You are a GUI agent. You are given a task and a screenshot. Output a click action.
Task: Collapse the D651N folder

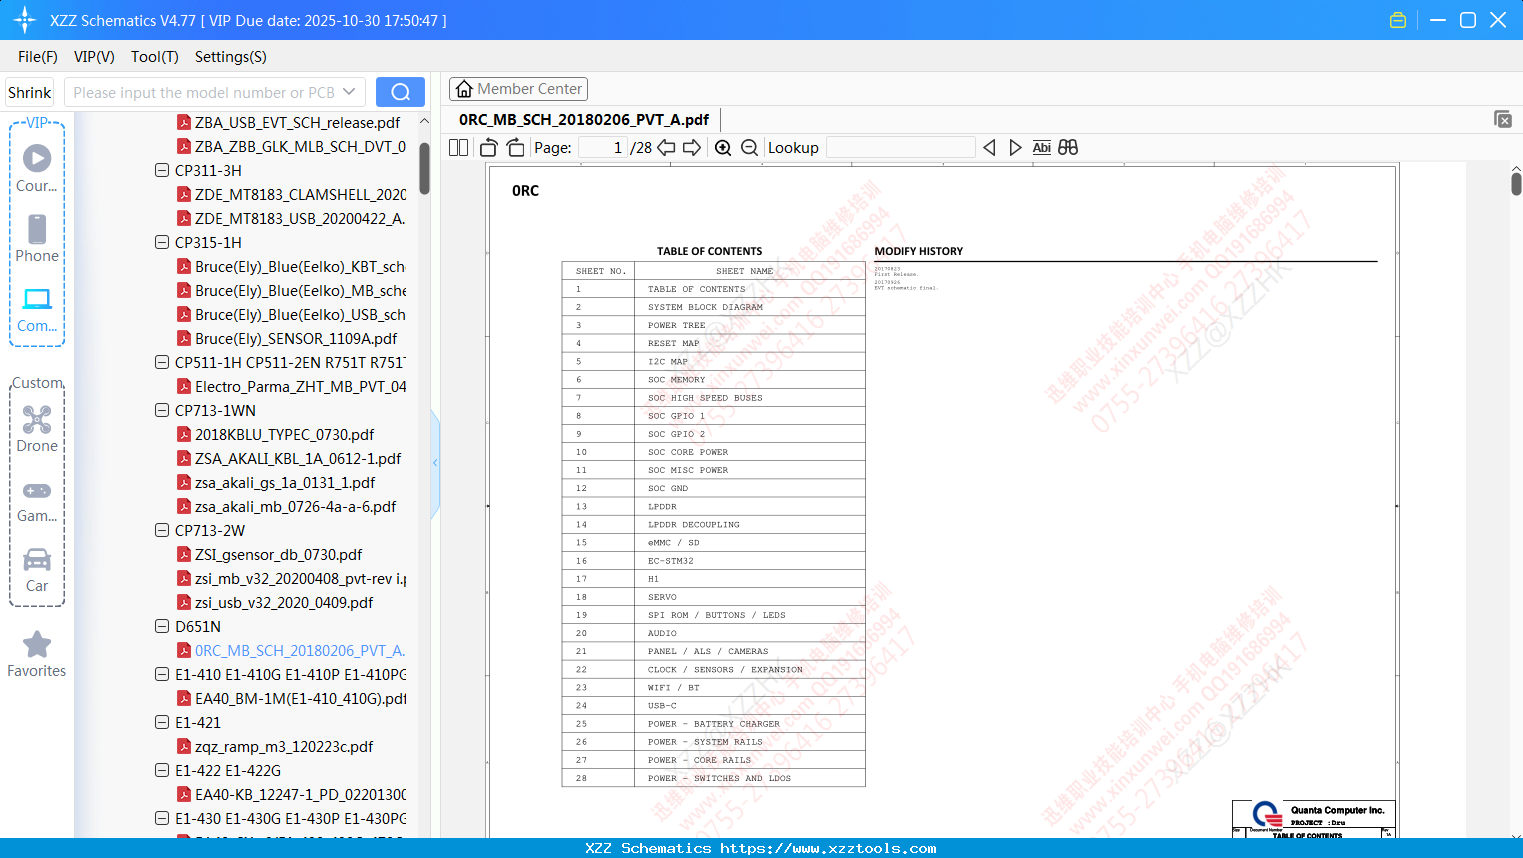tap(162, 626)
